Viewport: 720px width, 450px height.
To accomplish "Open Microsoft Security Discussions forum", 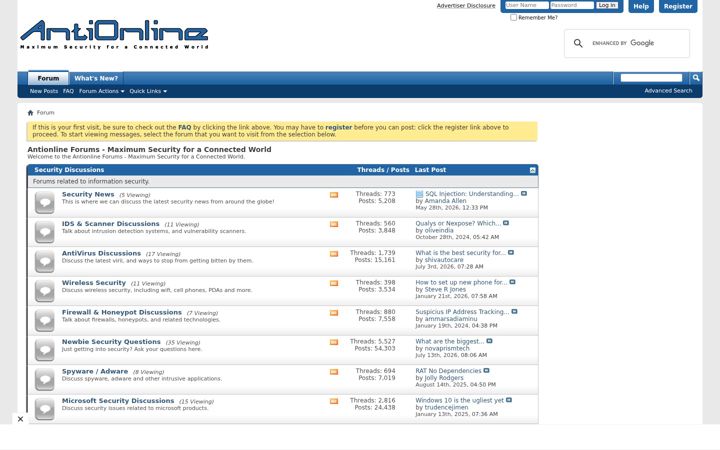I will coord(118,401).
